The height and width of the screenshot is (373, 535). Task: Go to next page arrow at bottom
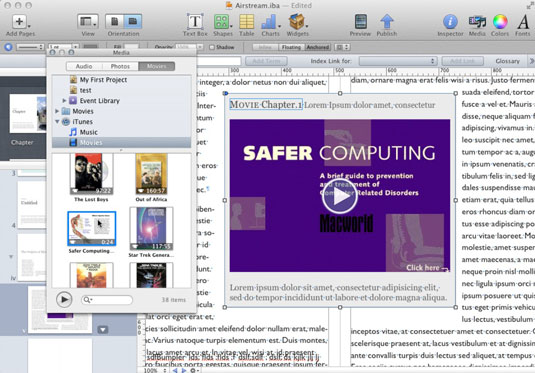[x=184, y=370]
